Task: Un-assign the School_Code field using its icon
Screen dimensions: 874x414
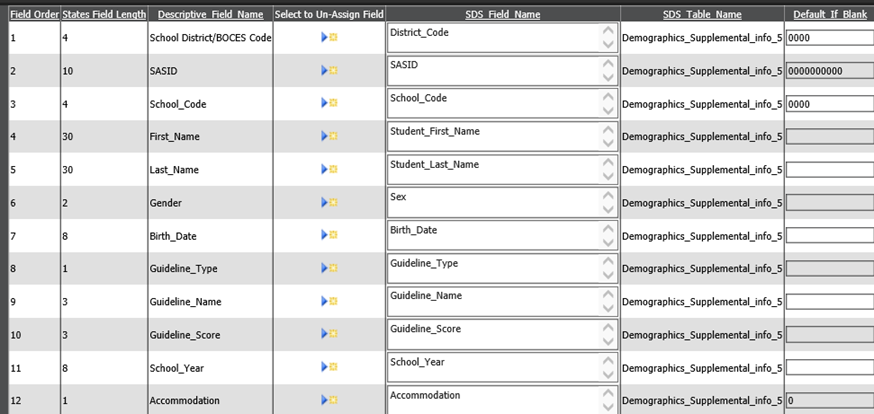Action: point(329,104)
